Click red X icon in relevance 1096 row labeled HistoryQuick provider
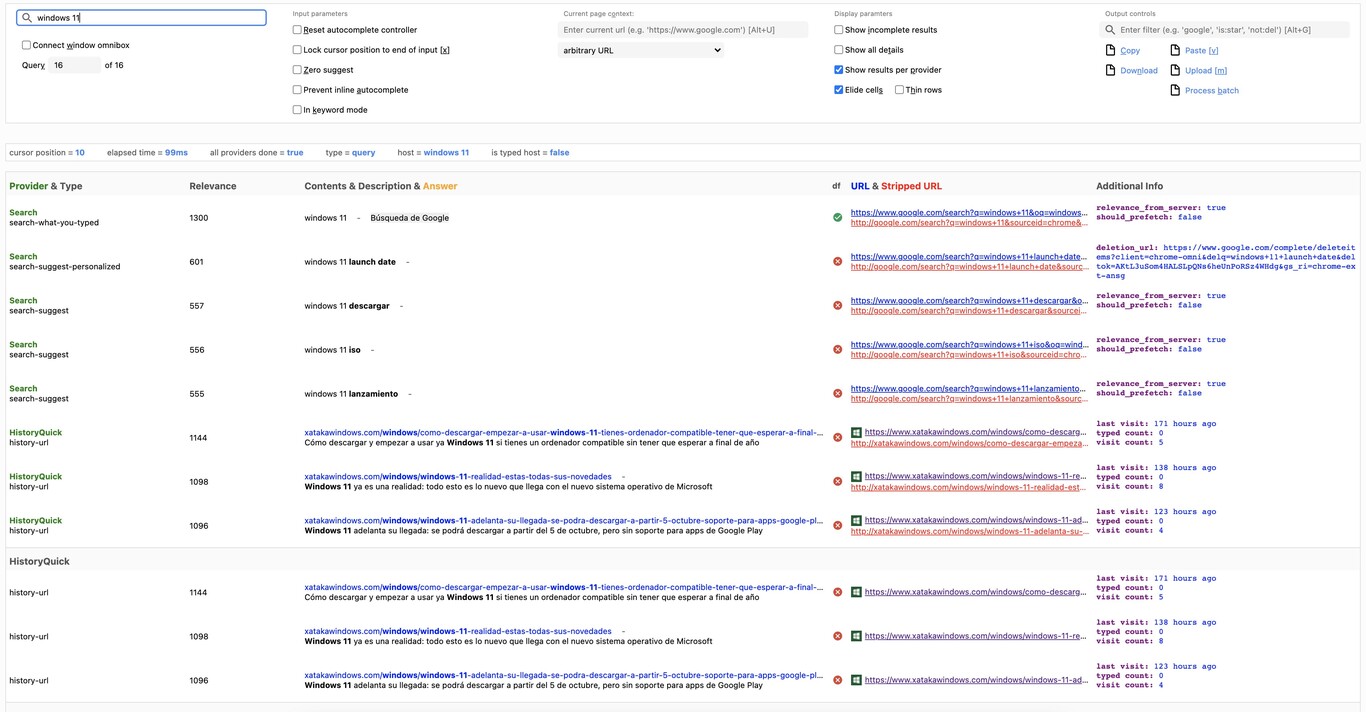The width and height of the screenshot is (1366, 712). pyautogui.click(x=837, y=525)
